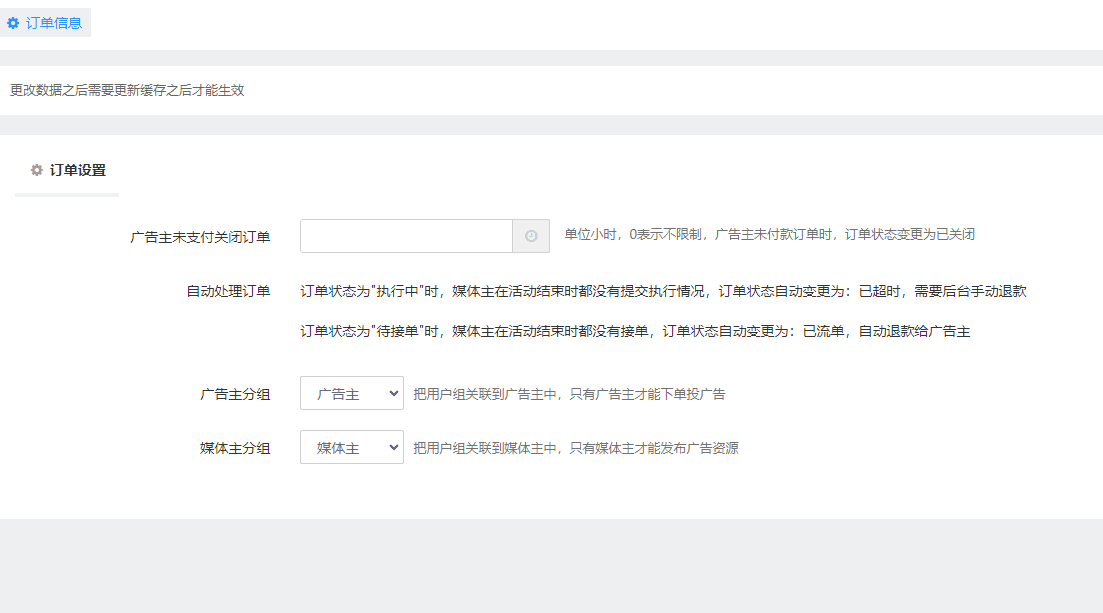Click the 广告主未支付关闭订单 label

[200, 237]
